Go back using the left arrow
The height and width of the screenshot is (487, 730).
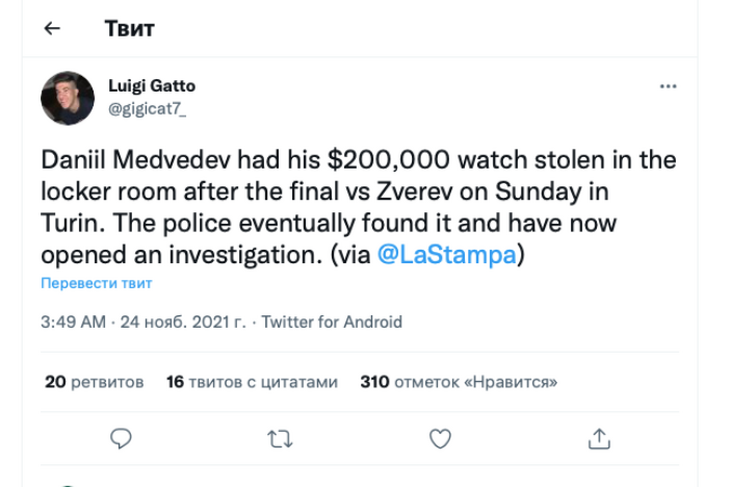coord(52,29)
